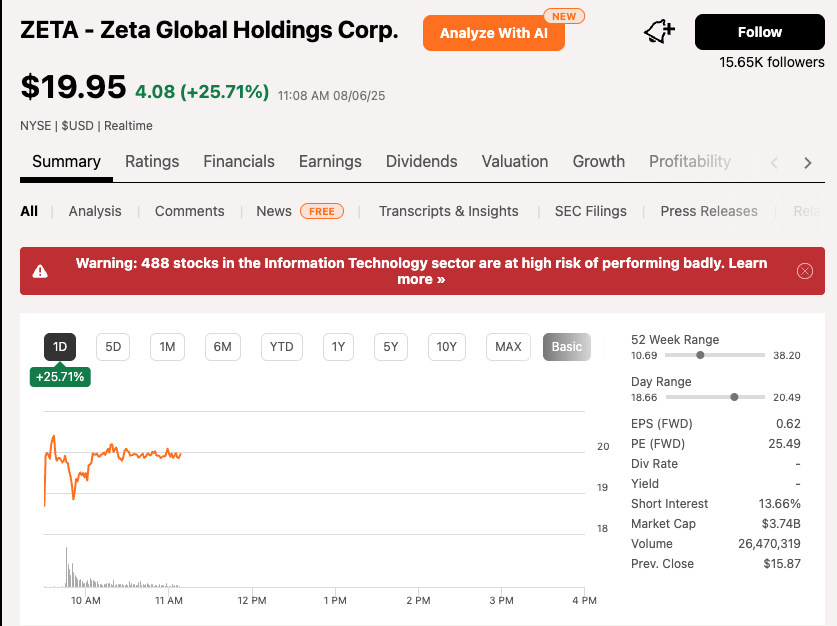
Task: Click the Market Cap value $3.74B
Action: (780, 524)
